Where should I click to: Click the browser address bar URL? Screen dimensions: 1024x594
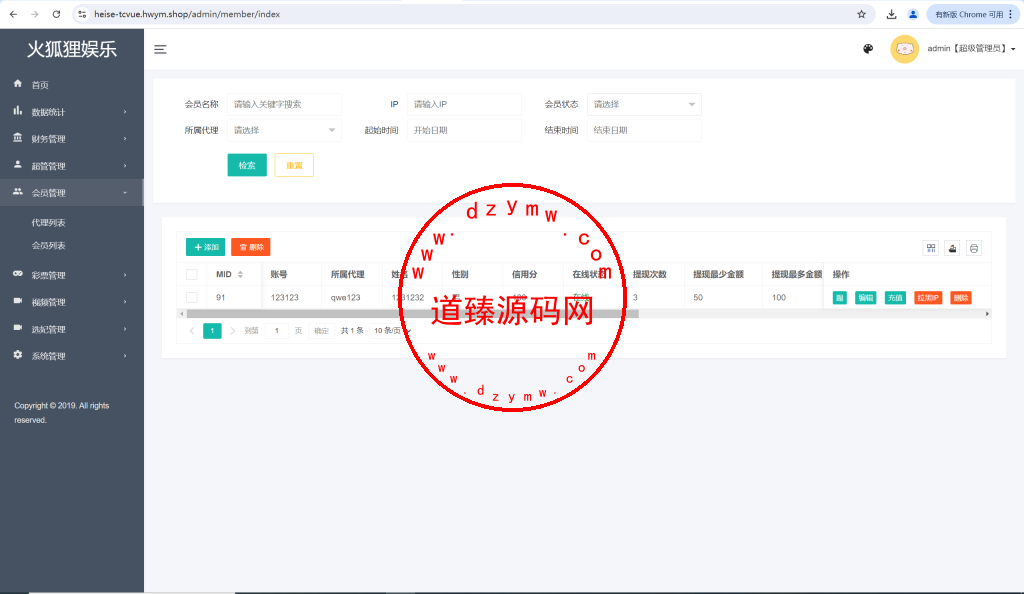[x=187, y=14]
